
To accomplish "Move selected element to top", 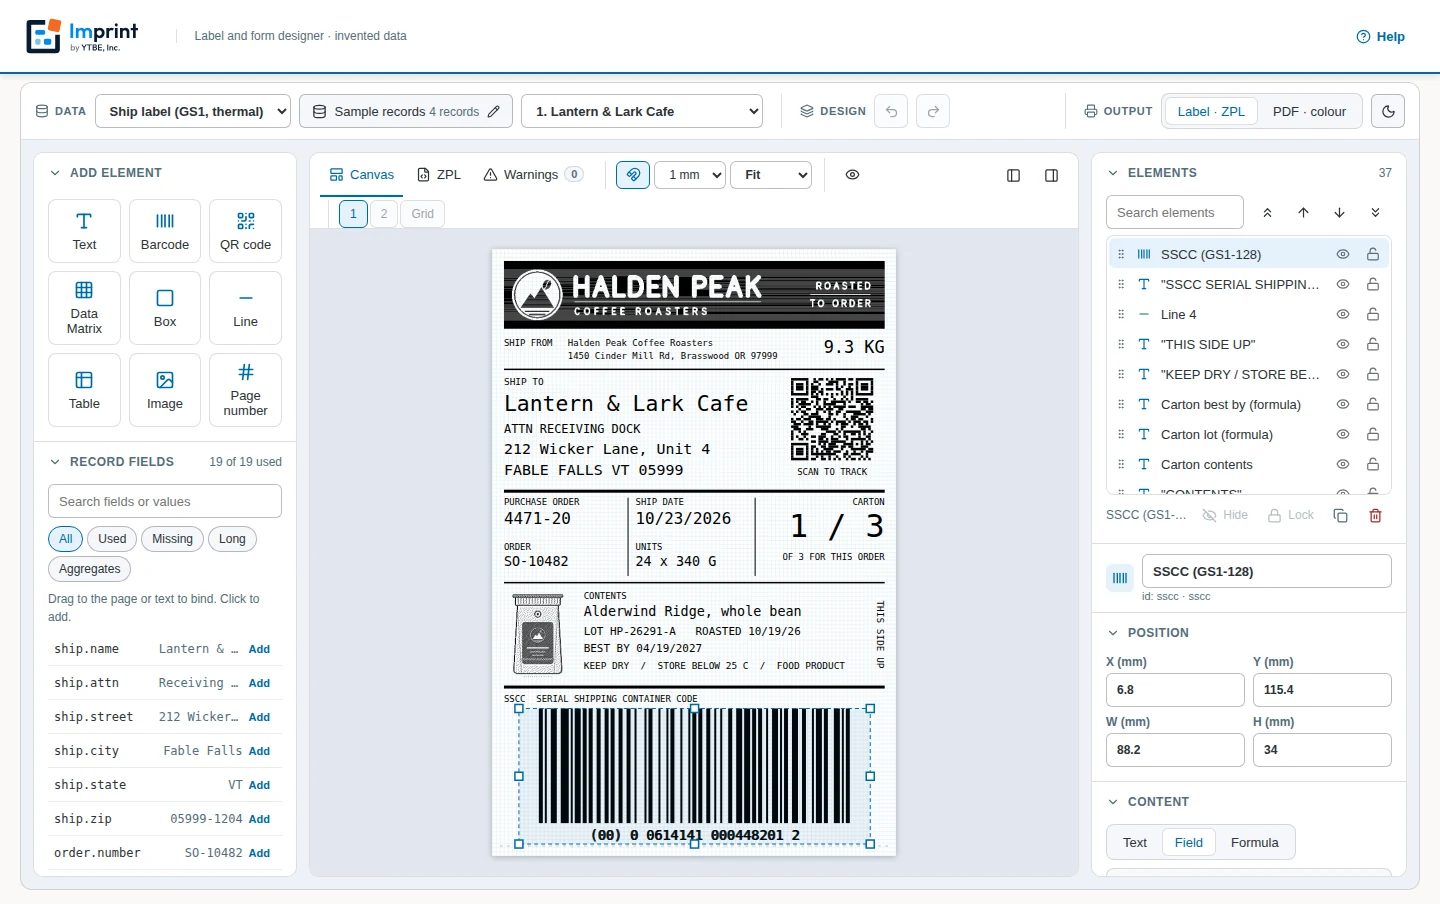I will click(x=1267, y=212).
